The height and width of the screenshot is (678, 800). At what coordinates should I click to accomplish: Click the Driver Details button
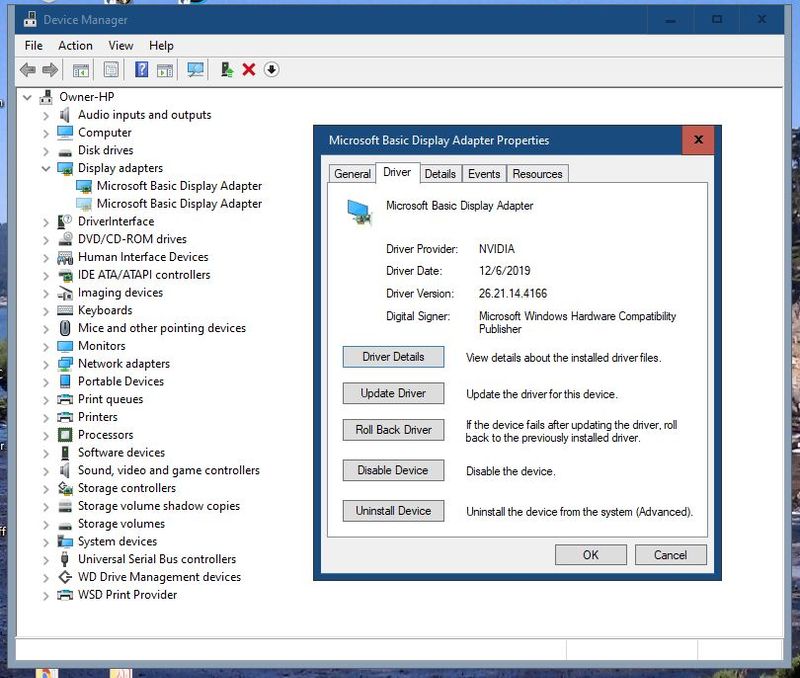point(393,357)
